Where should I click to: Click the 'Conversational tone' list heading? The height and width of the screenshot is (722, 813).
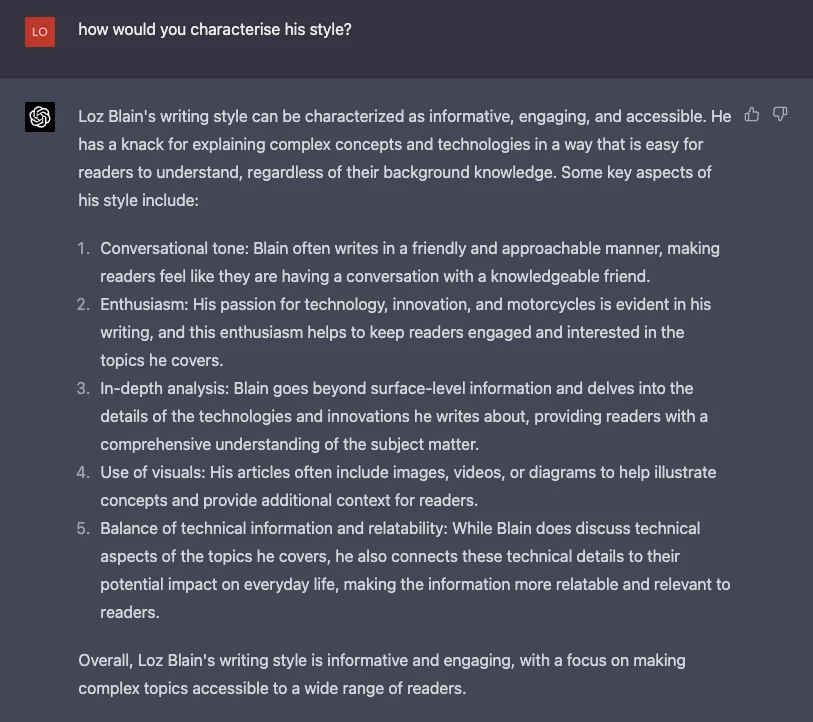coord(174,248)
